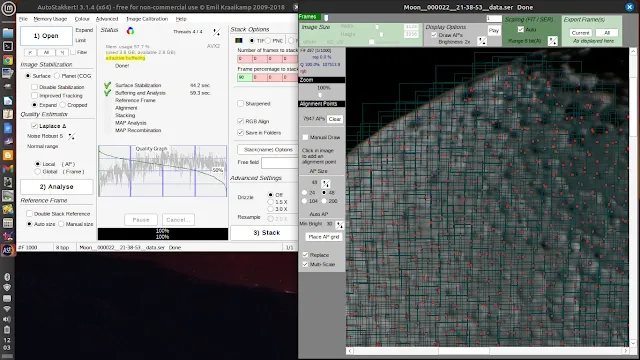Screen dimensions: 640x360
Task: Open Chrome from the dock
Action: (8, 60)
